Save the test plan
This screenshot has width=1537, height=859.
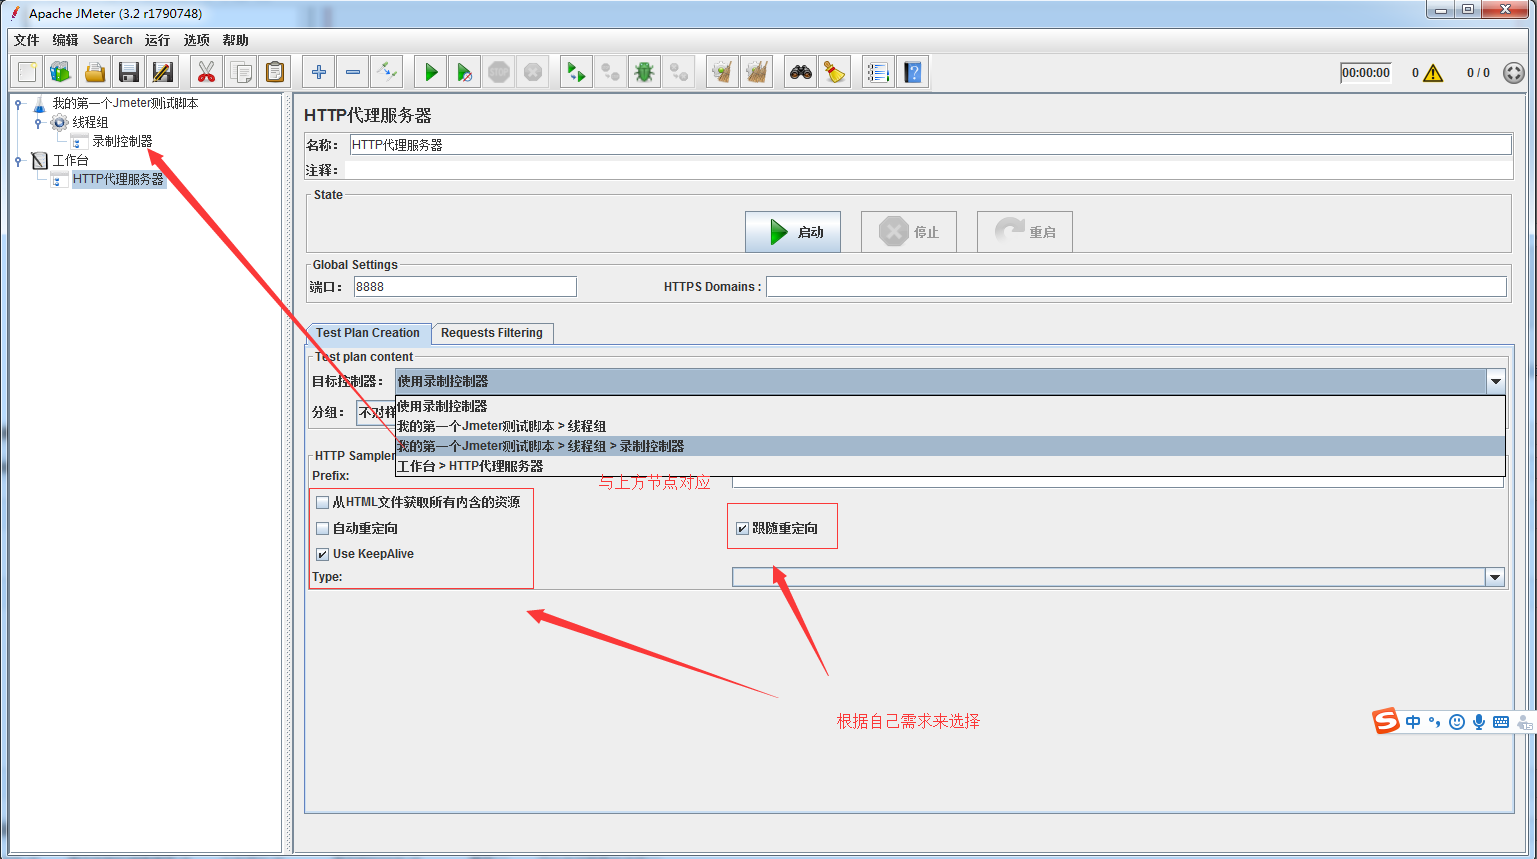pos(129,72)
